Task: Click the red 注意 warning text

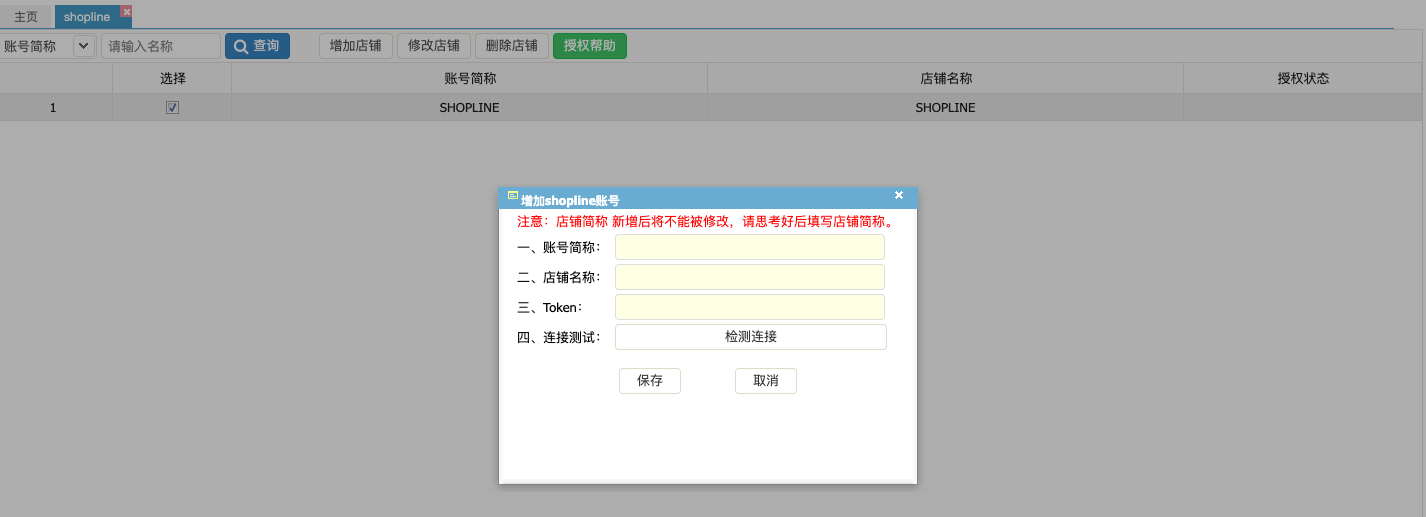Action: pyautogui.click(x=706, y=222)
